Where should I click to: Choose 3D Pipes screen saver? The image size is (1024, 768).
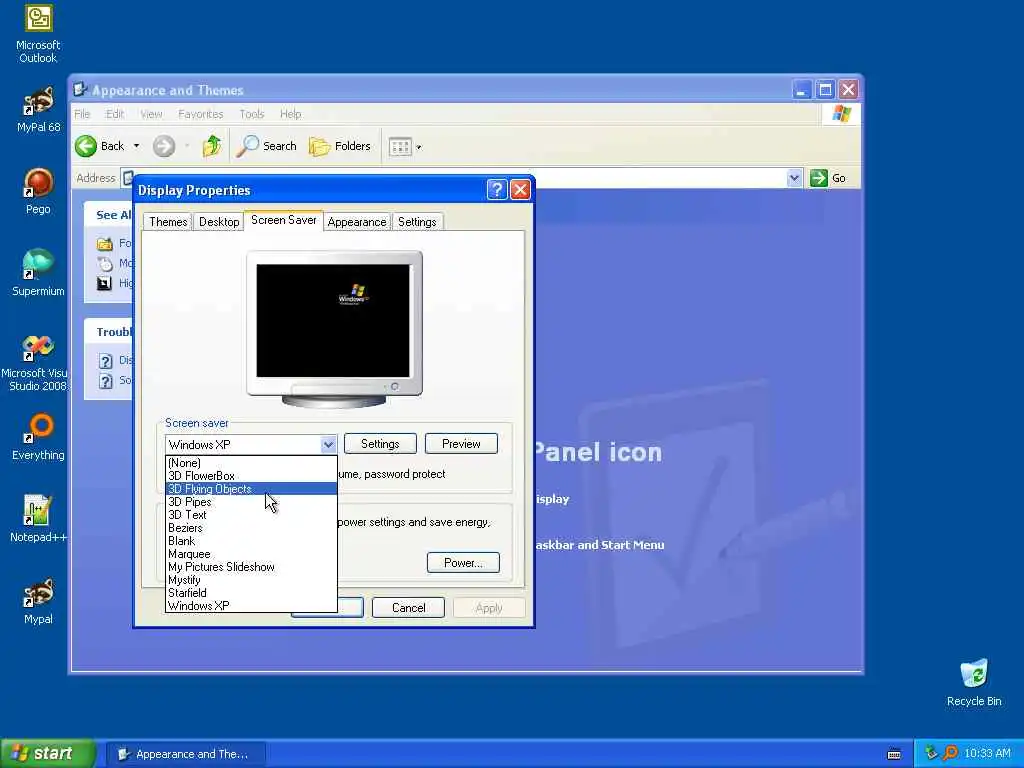pyautogui.click(x=251, y=502)
